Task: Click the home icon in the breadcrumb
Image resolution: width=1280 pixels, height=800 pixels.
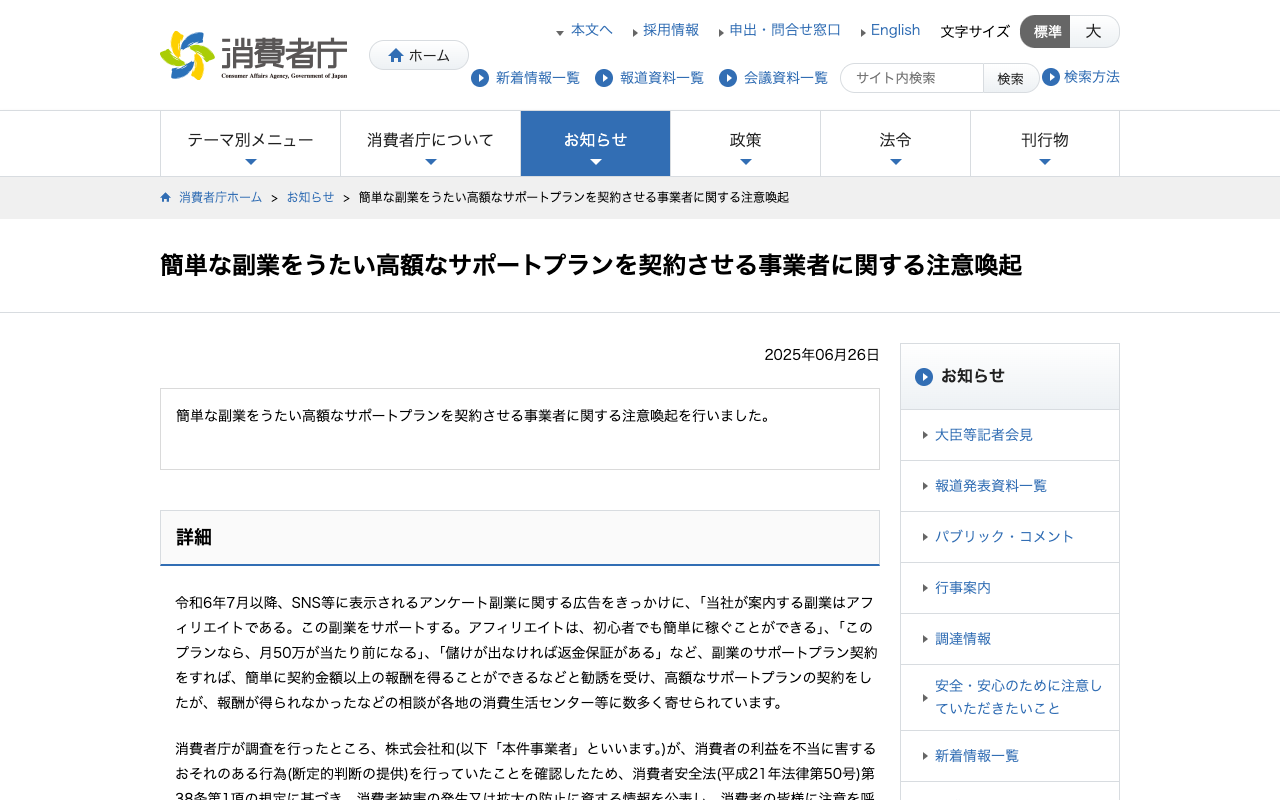Action: coord(166,197)
